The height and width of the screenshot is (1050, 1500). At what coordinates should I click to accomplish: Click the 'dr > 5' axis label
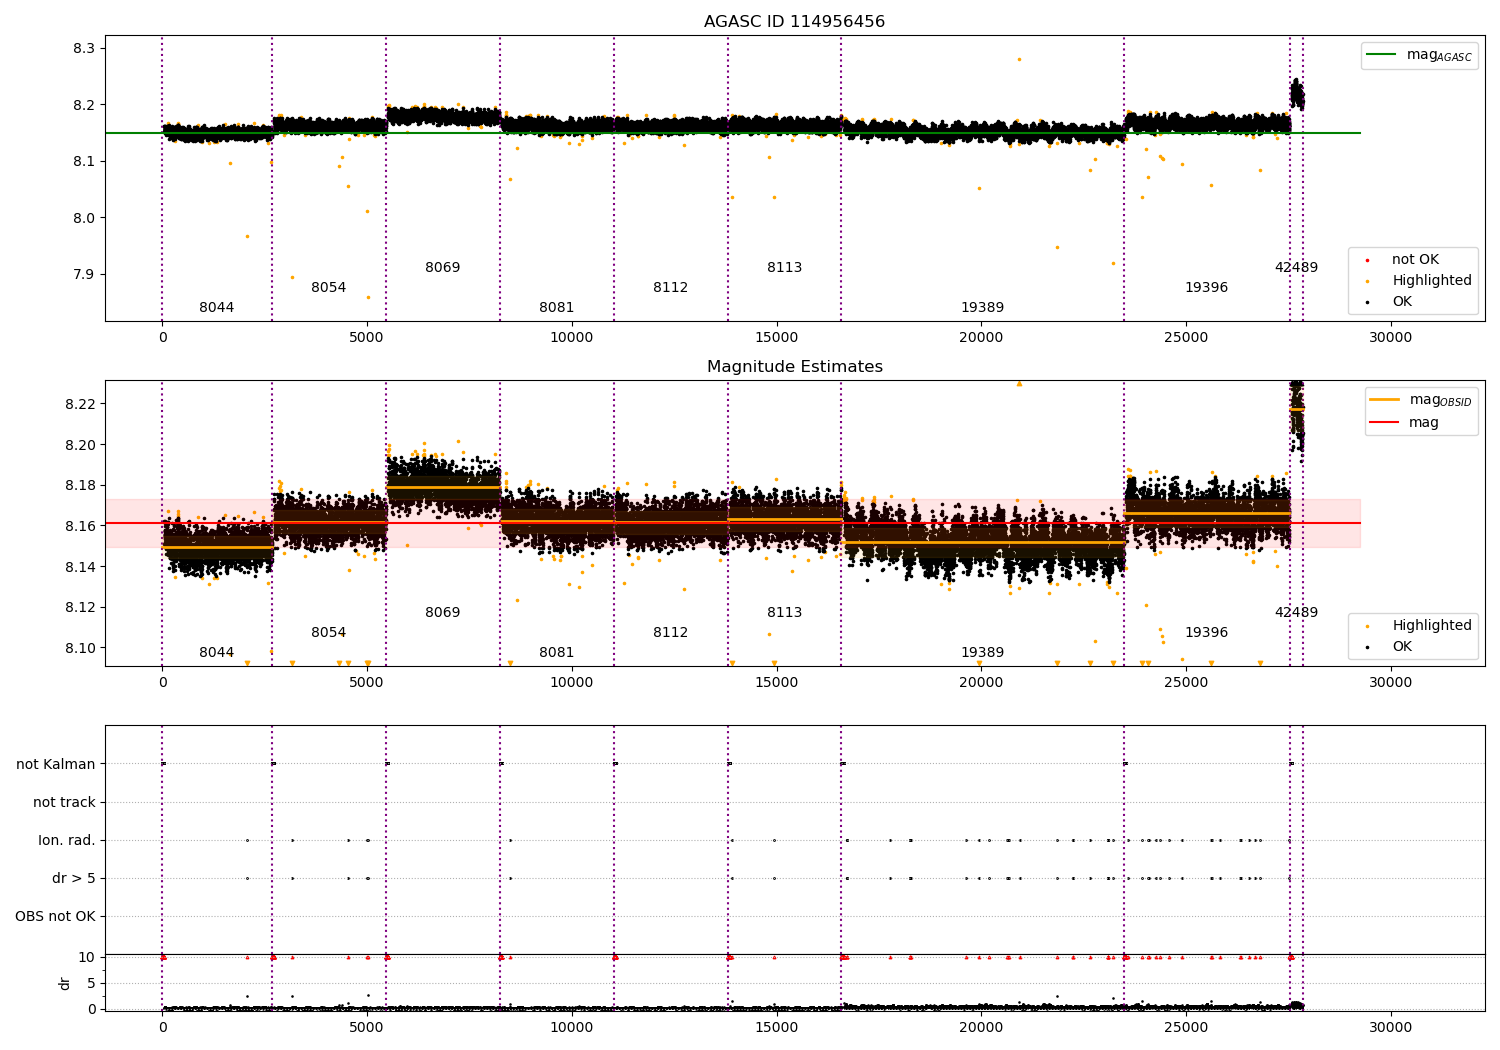point(74,879)
